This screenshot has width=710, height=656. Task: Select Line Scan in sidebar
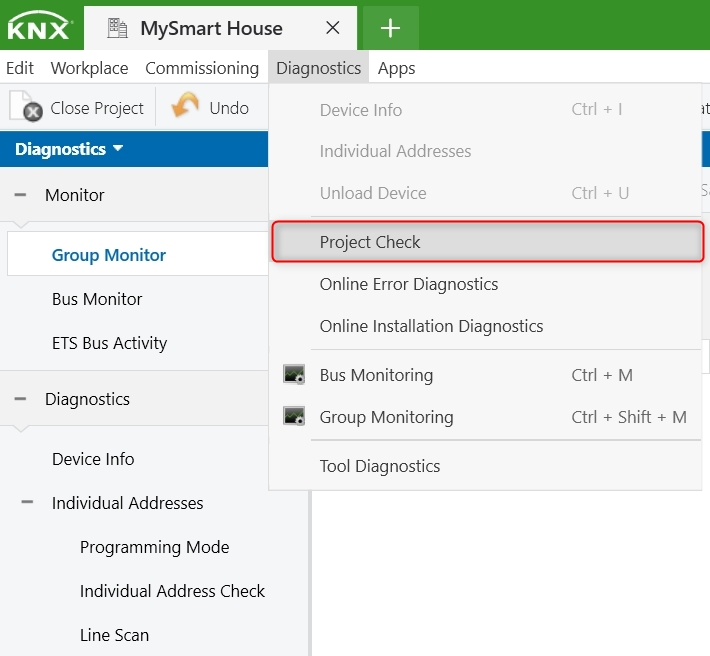pyautogui.click(x=114, y=635)
